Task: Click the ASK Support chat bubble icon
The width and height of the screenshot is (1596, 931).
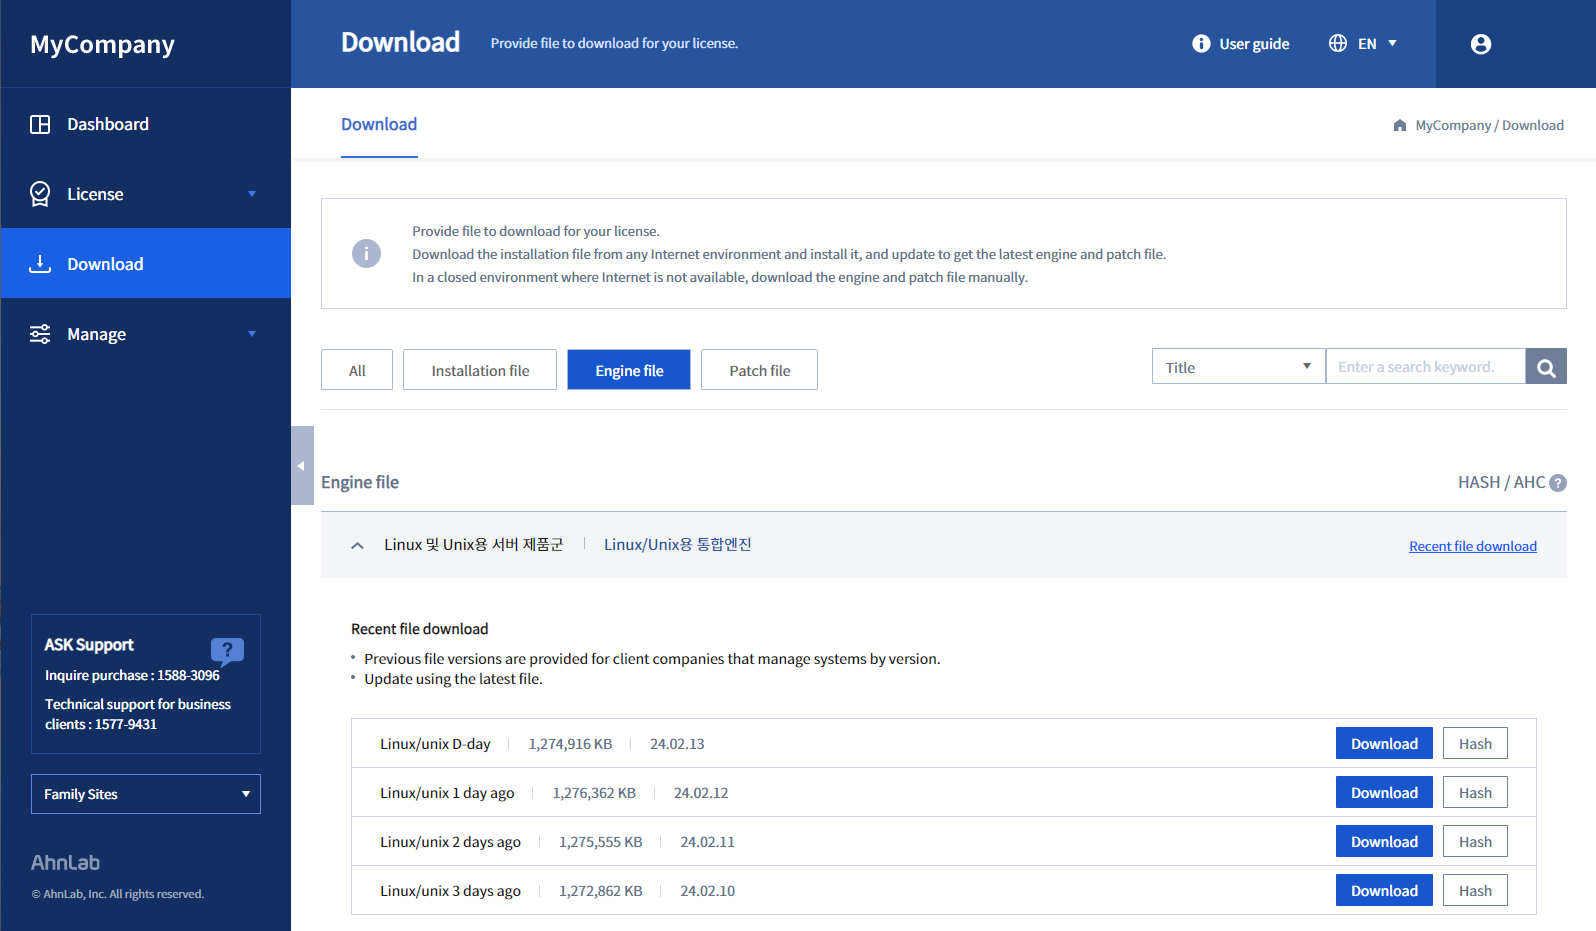Action: pos(228,651)
